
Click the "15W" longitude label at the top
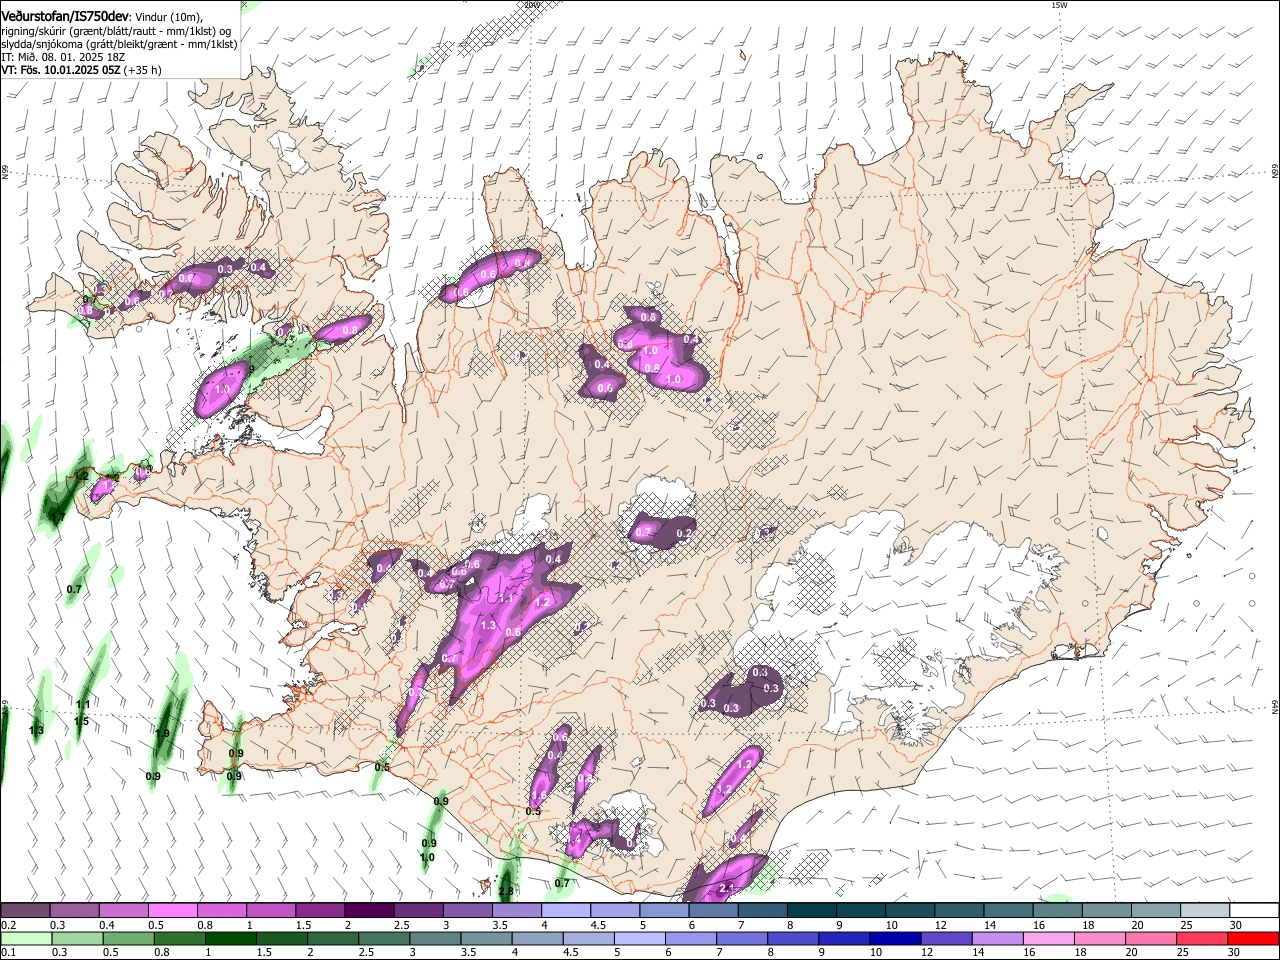[x=1059, y=5]
